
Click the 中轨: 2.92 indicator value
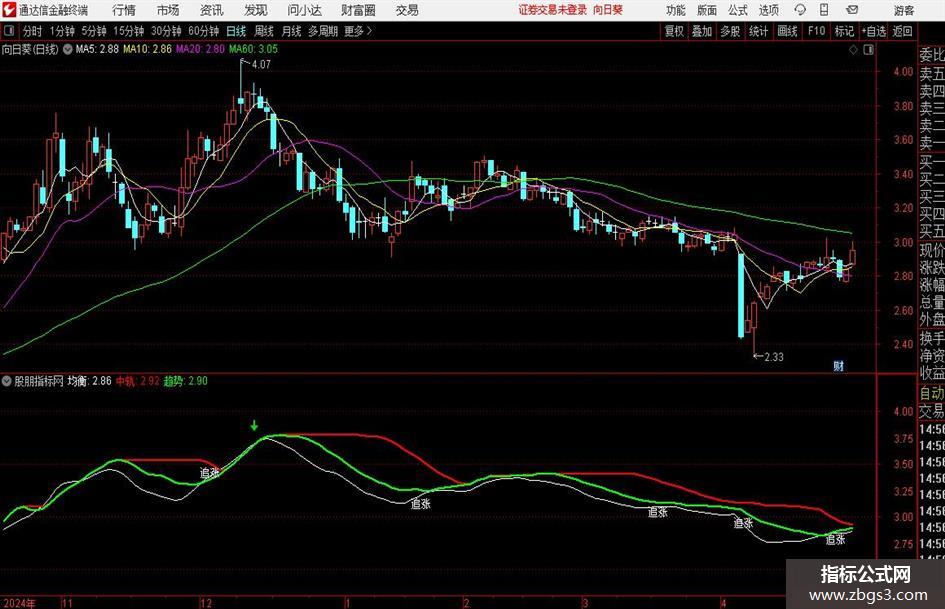click(137, 381)
